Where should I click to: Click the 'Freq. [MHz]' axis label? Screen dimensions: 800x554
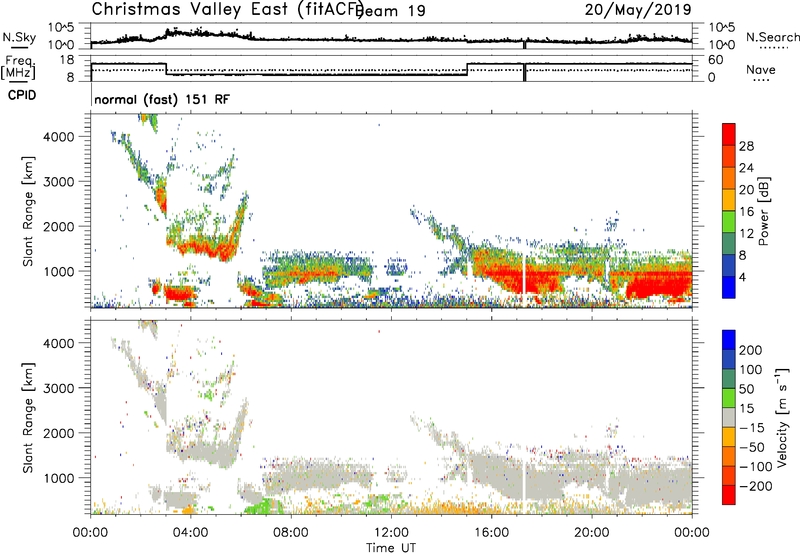click(20, 67)
